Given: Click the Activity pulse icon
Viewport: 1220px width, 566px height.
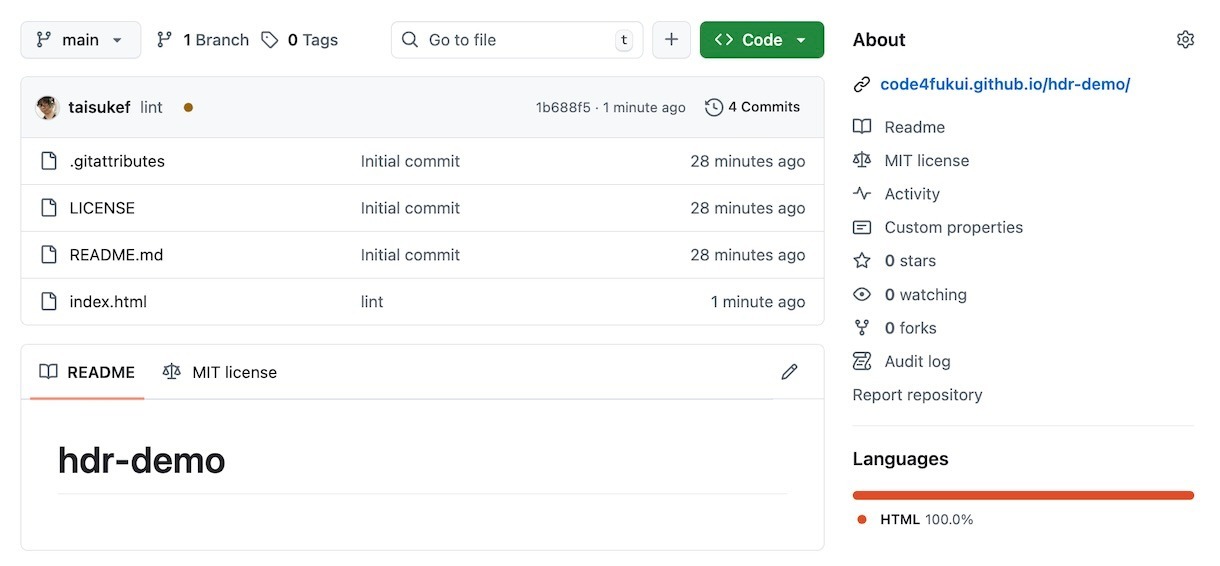Looking at the screenshot, I should click(x=862, y=194).
